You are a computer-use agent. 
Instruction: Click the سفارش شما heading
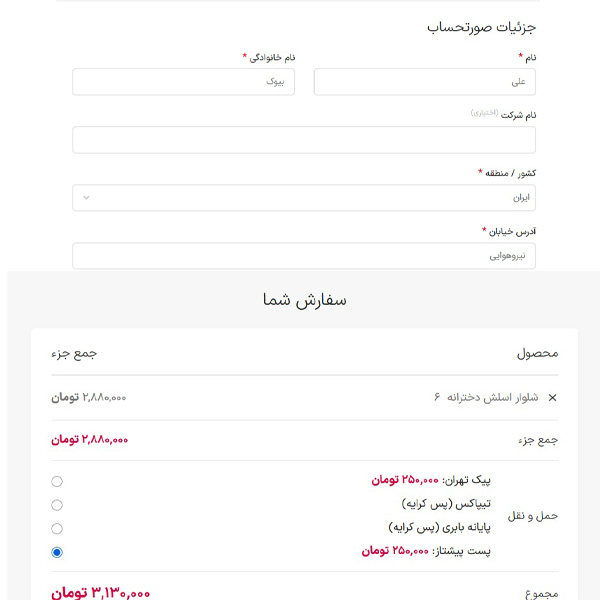tap(304, 299)
